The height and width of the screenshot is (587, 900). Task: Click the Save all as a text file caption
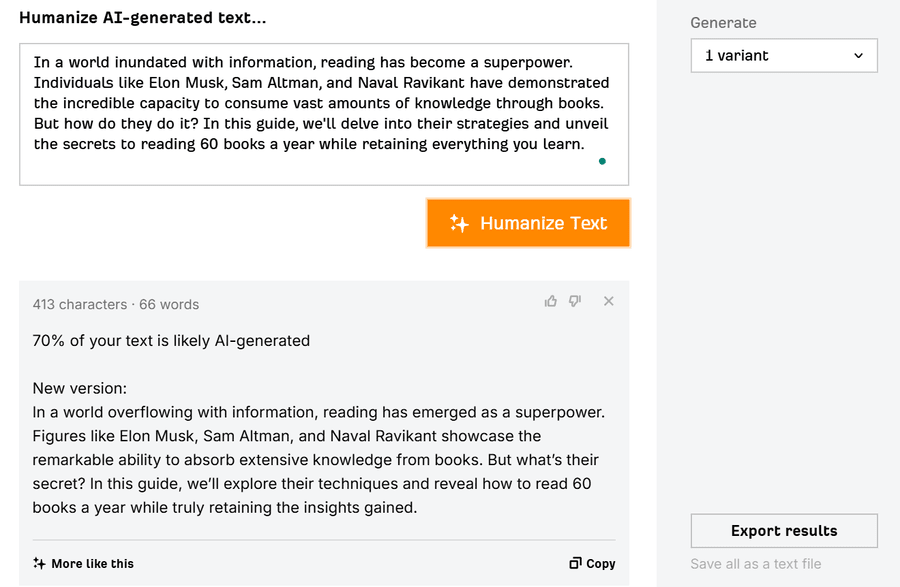click(x=756, y=564)
